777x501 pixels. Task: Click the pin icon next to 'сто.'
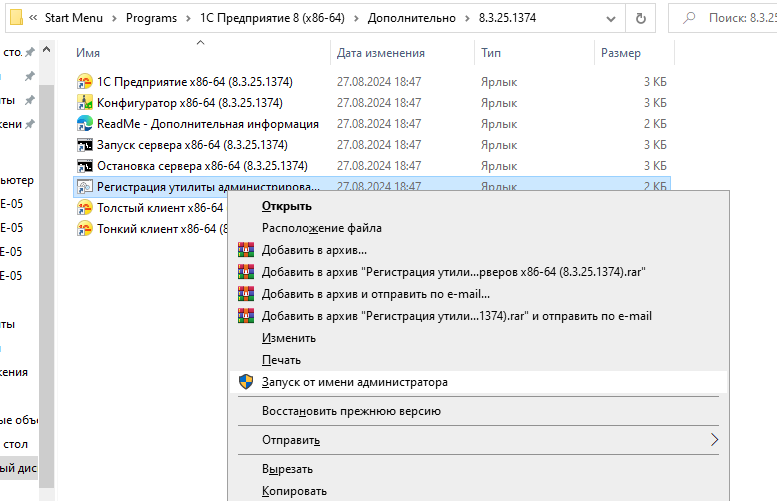30,52
